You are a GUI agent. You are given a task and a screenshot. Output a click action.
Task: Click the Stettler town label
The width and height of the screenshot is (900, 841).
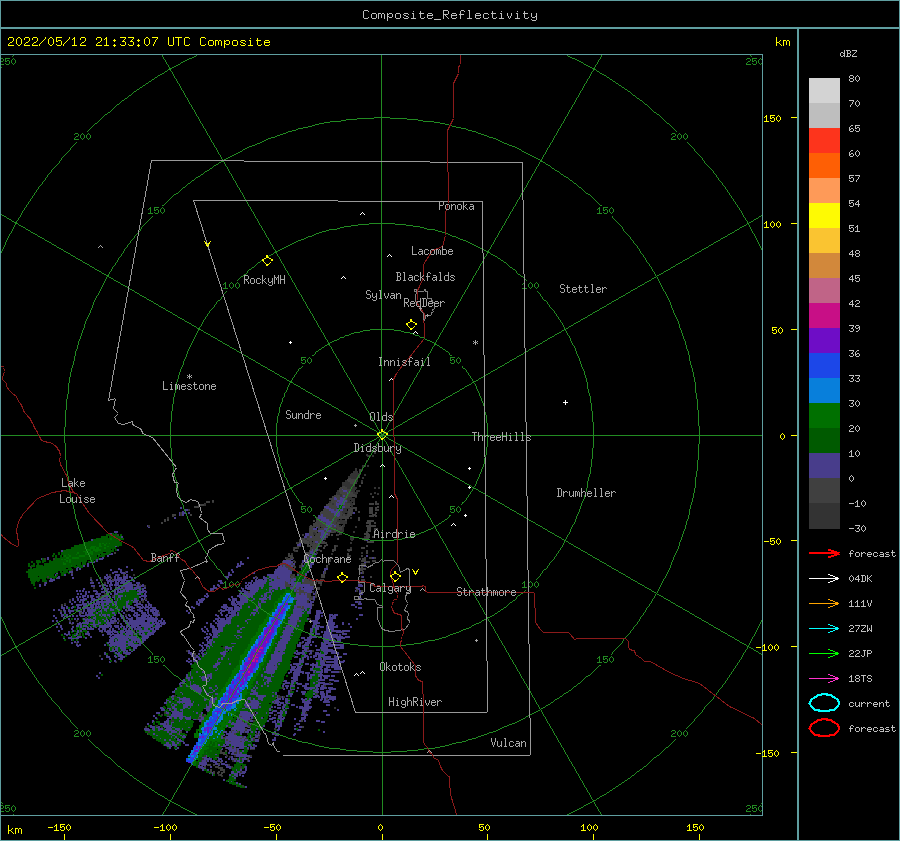coord(583,289)
